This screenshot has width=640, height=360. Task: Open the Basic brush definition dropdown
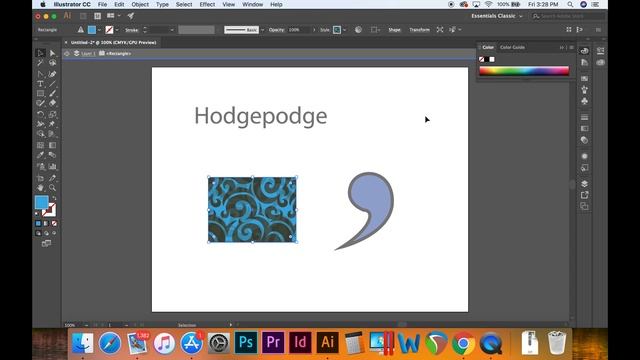[262, 30]
